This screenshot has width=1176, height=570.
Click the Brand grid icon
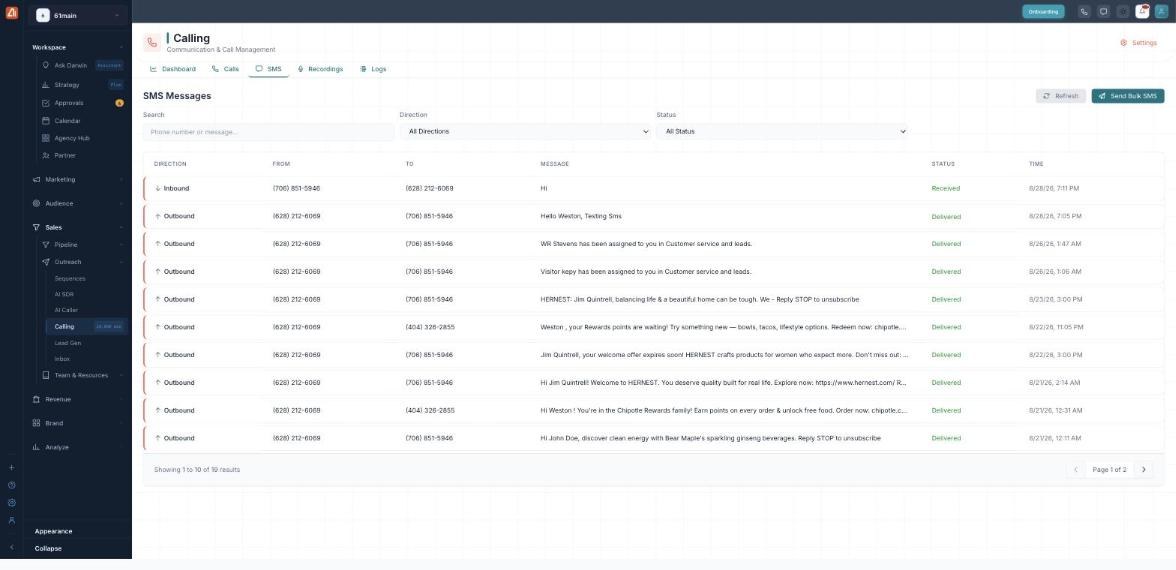(x=36, y=423)
